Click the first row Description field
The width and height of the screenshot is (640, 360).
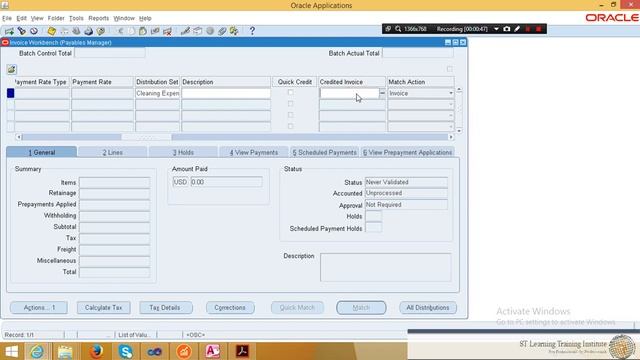226,93
